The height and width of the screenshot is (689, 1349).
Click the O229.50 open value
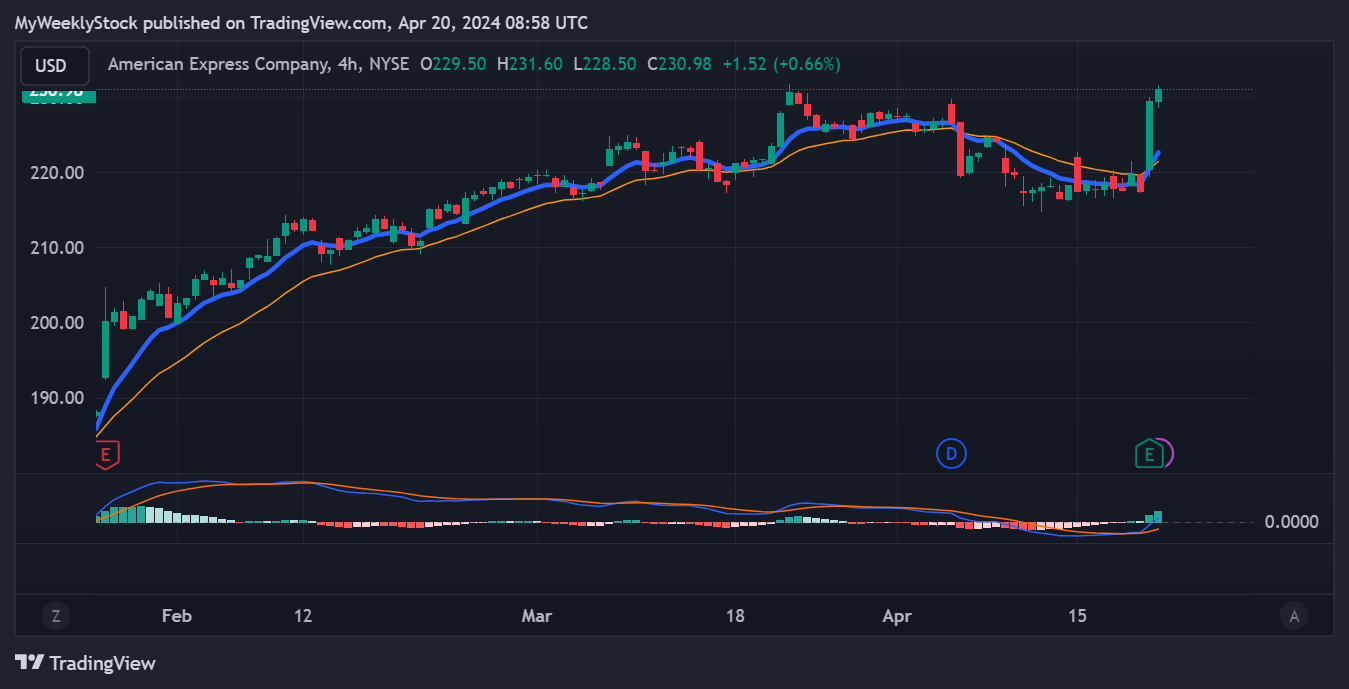(x=453, y=64)
